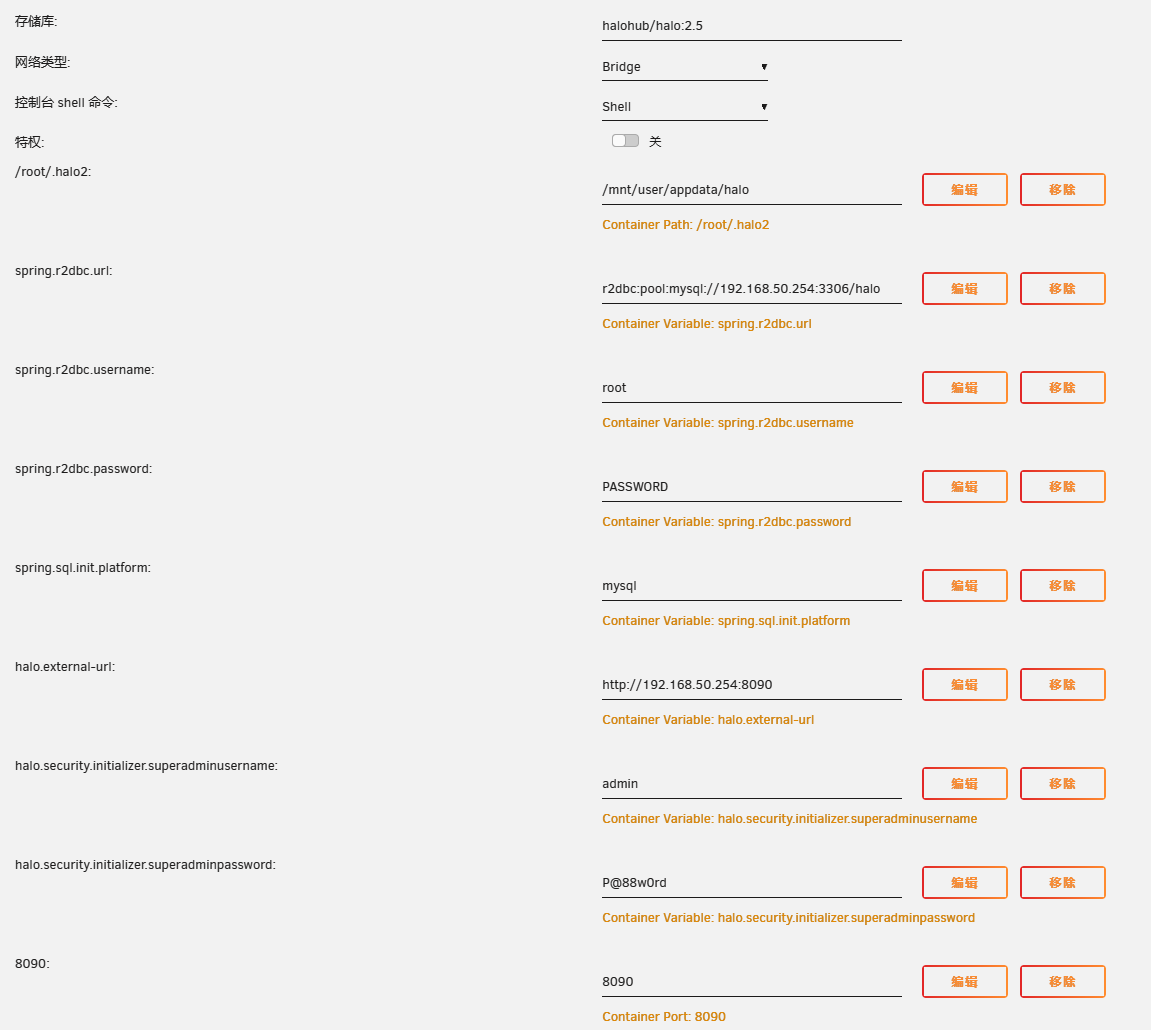The width and height of the screenshot is (1151, 1030).
Task: Edit the spring.r2dbc.url variable
Action: [x=964, y=289]
